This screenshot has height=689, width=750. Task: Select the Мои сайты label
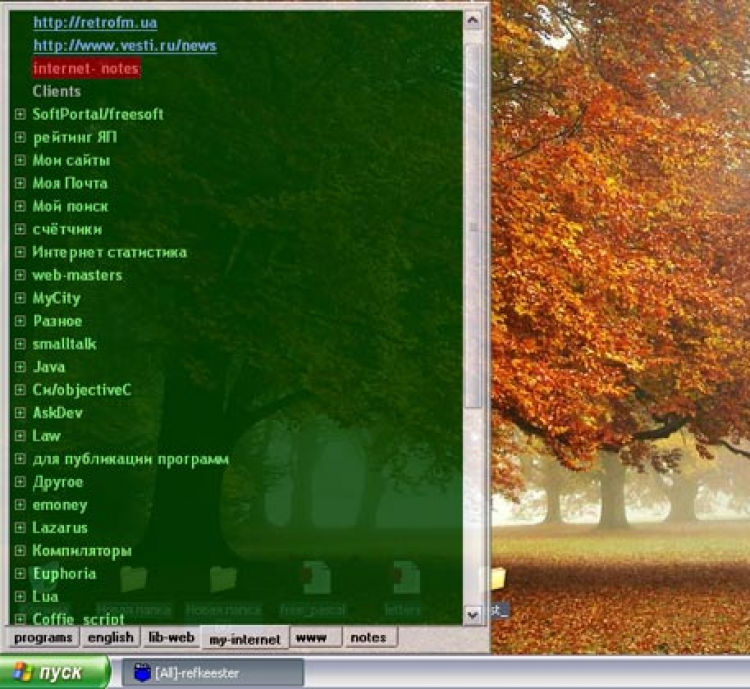[71, 160]
